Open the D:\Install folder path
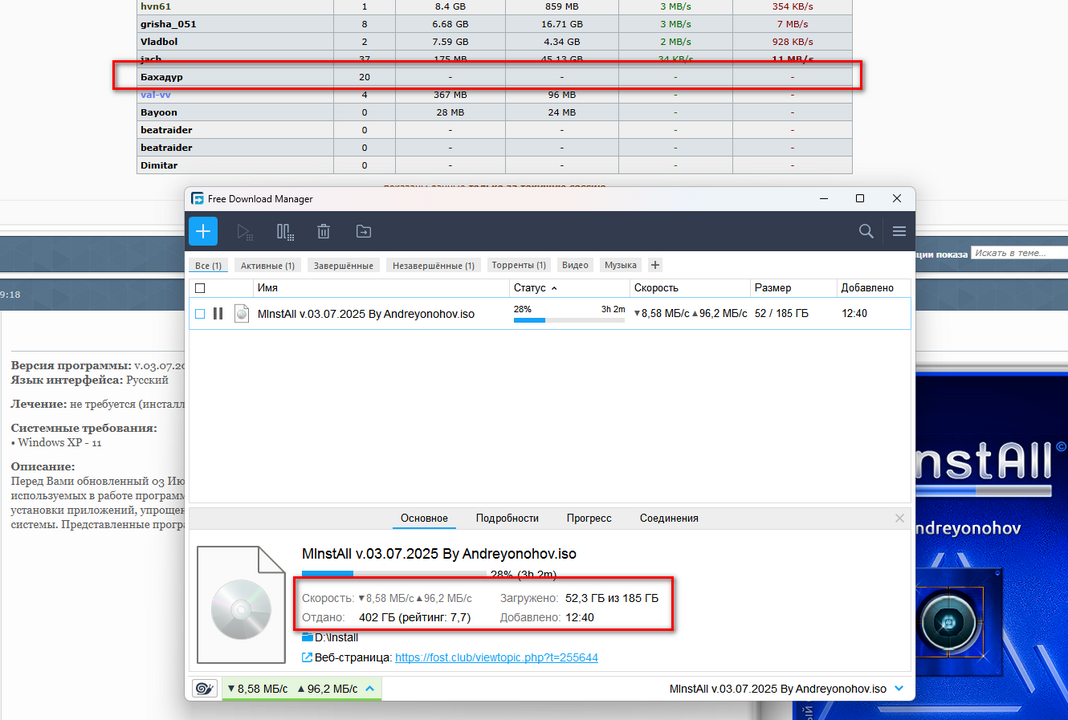 coord(336,638)
